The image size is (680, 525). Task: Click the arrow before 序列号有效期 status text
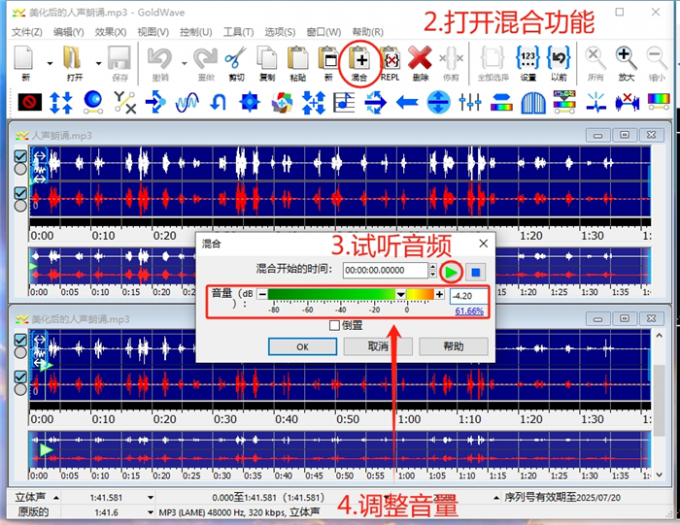pos(497,498)
